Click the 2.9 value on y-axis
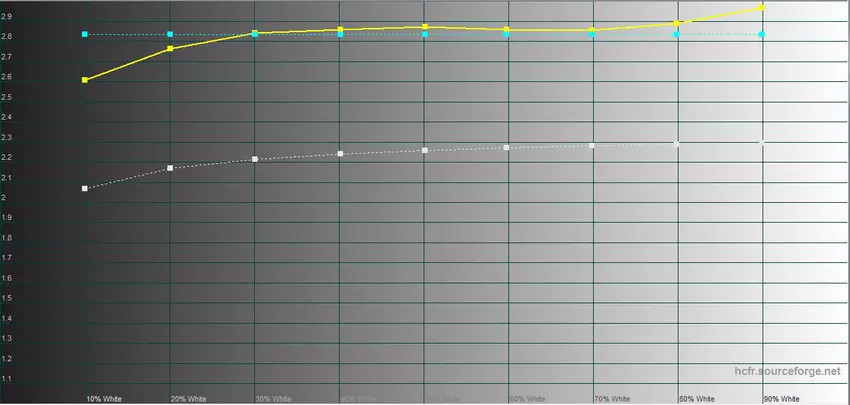850x405 pixels. (x=8, y=17)
